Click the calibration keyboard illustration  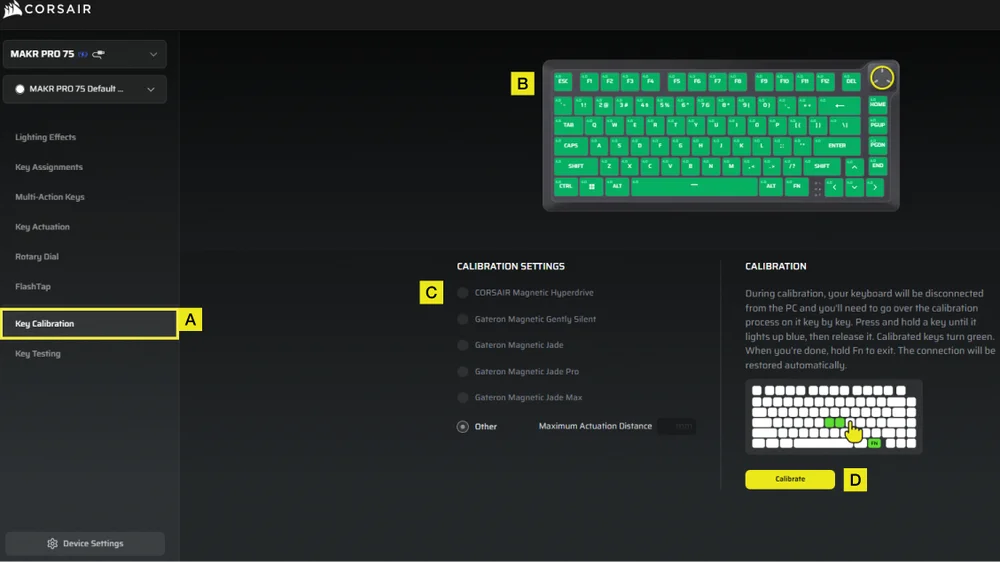coord(834,417)
